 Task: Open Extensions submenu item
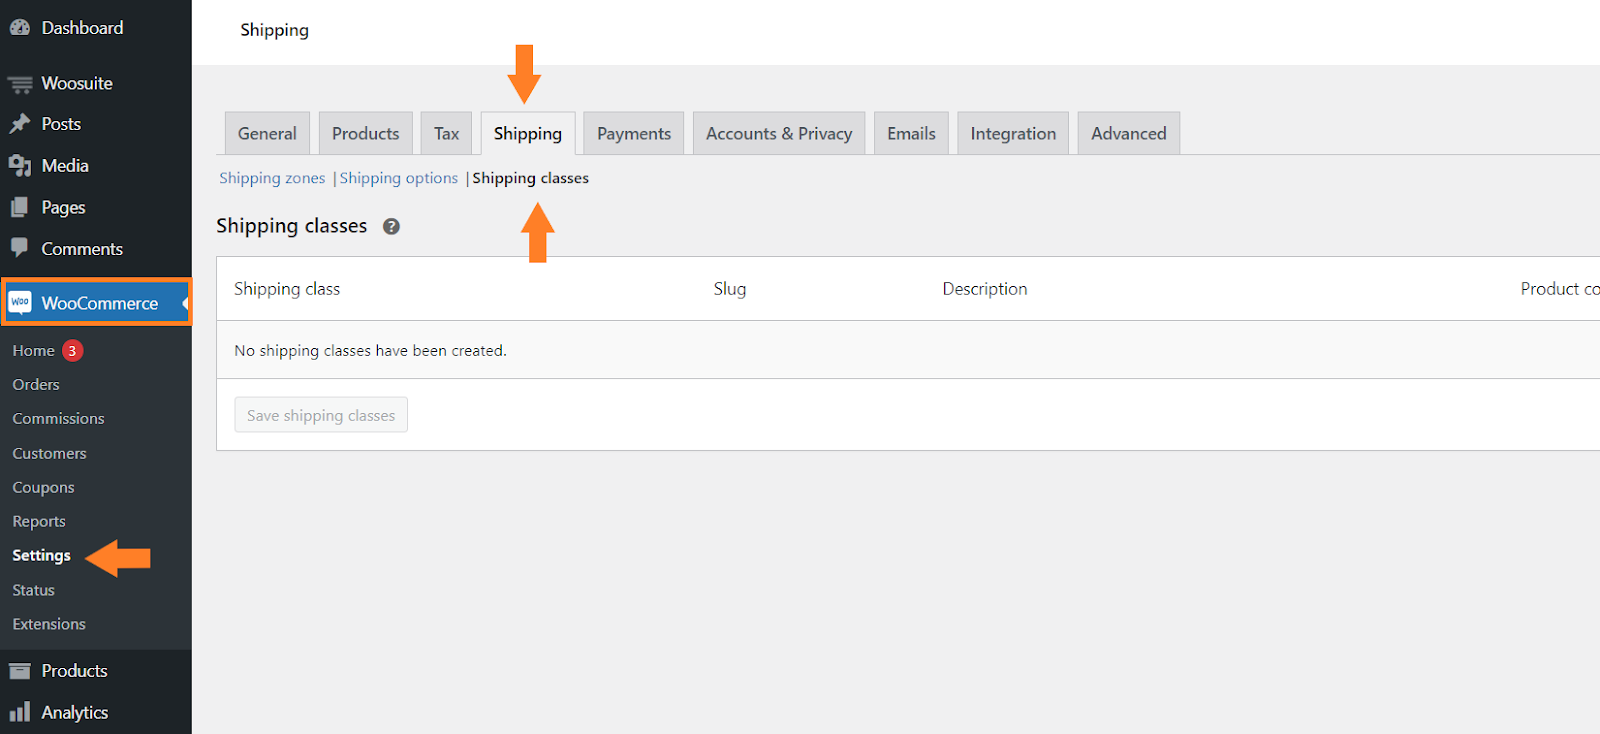click(49, 624)
